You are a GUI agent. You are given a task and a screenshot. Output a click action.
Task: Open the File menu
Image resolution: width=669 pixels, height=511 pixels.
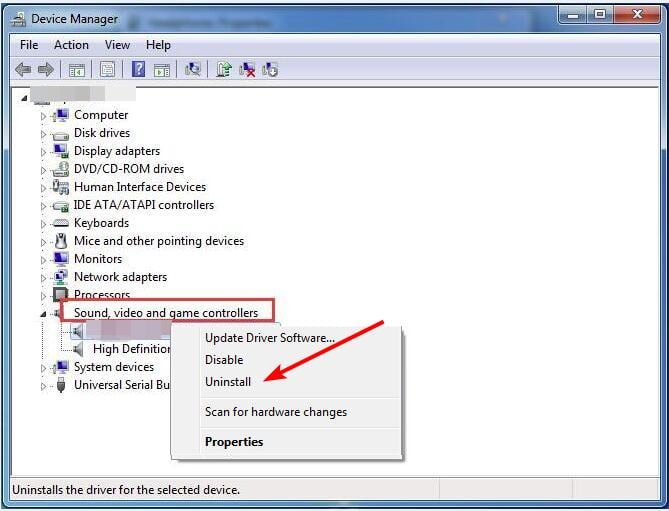point(29,45)
